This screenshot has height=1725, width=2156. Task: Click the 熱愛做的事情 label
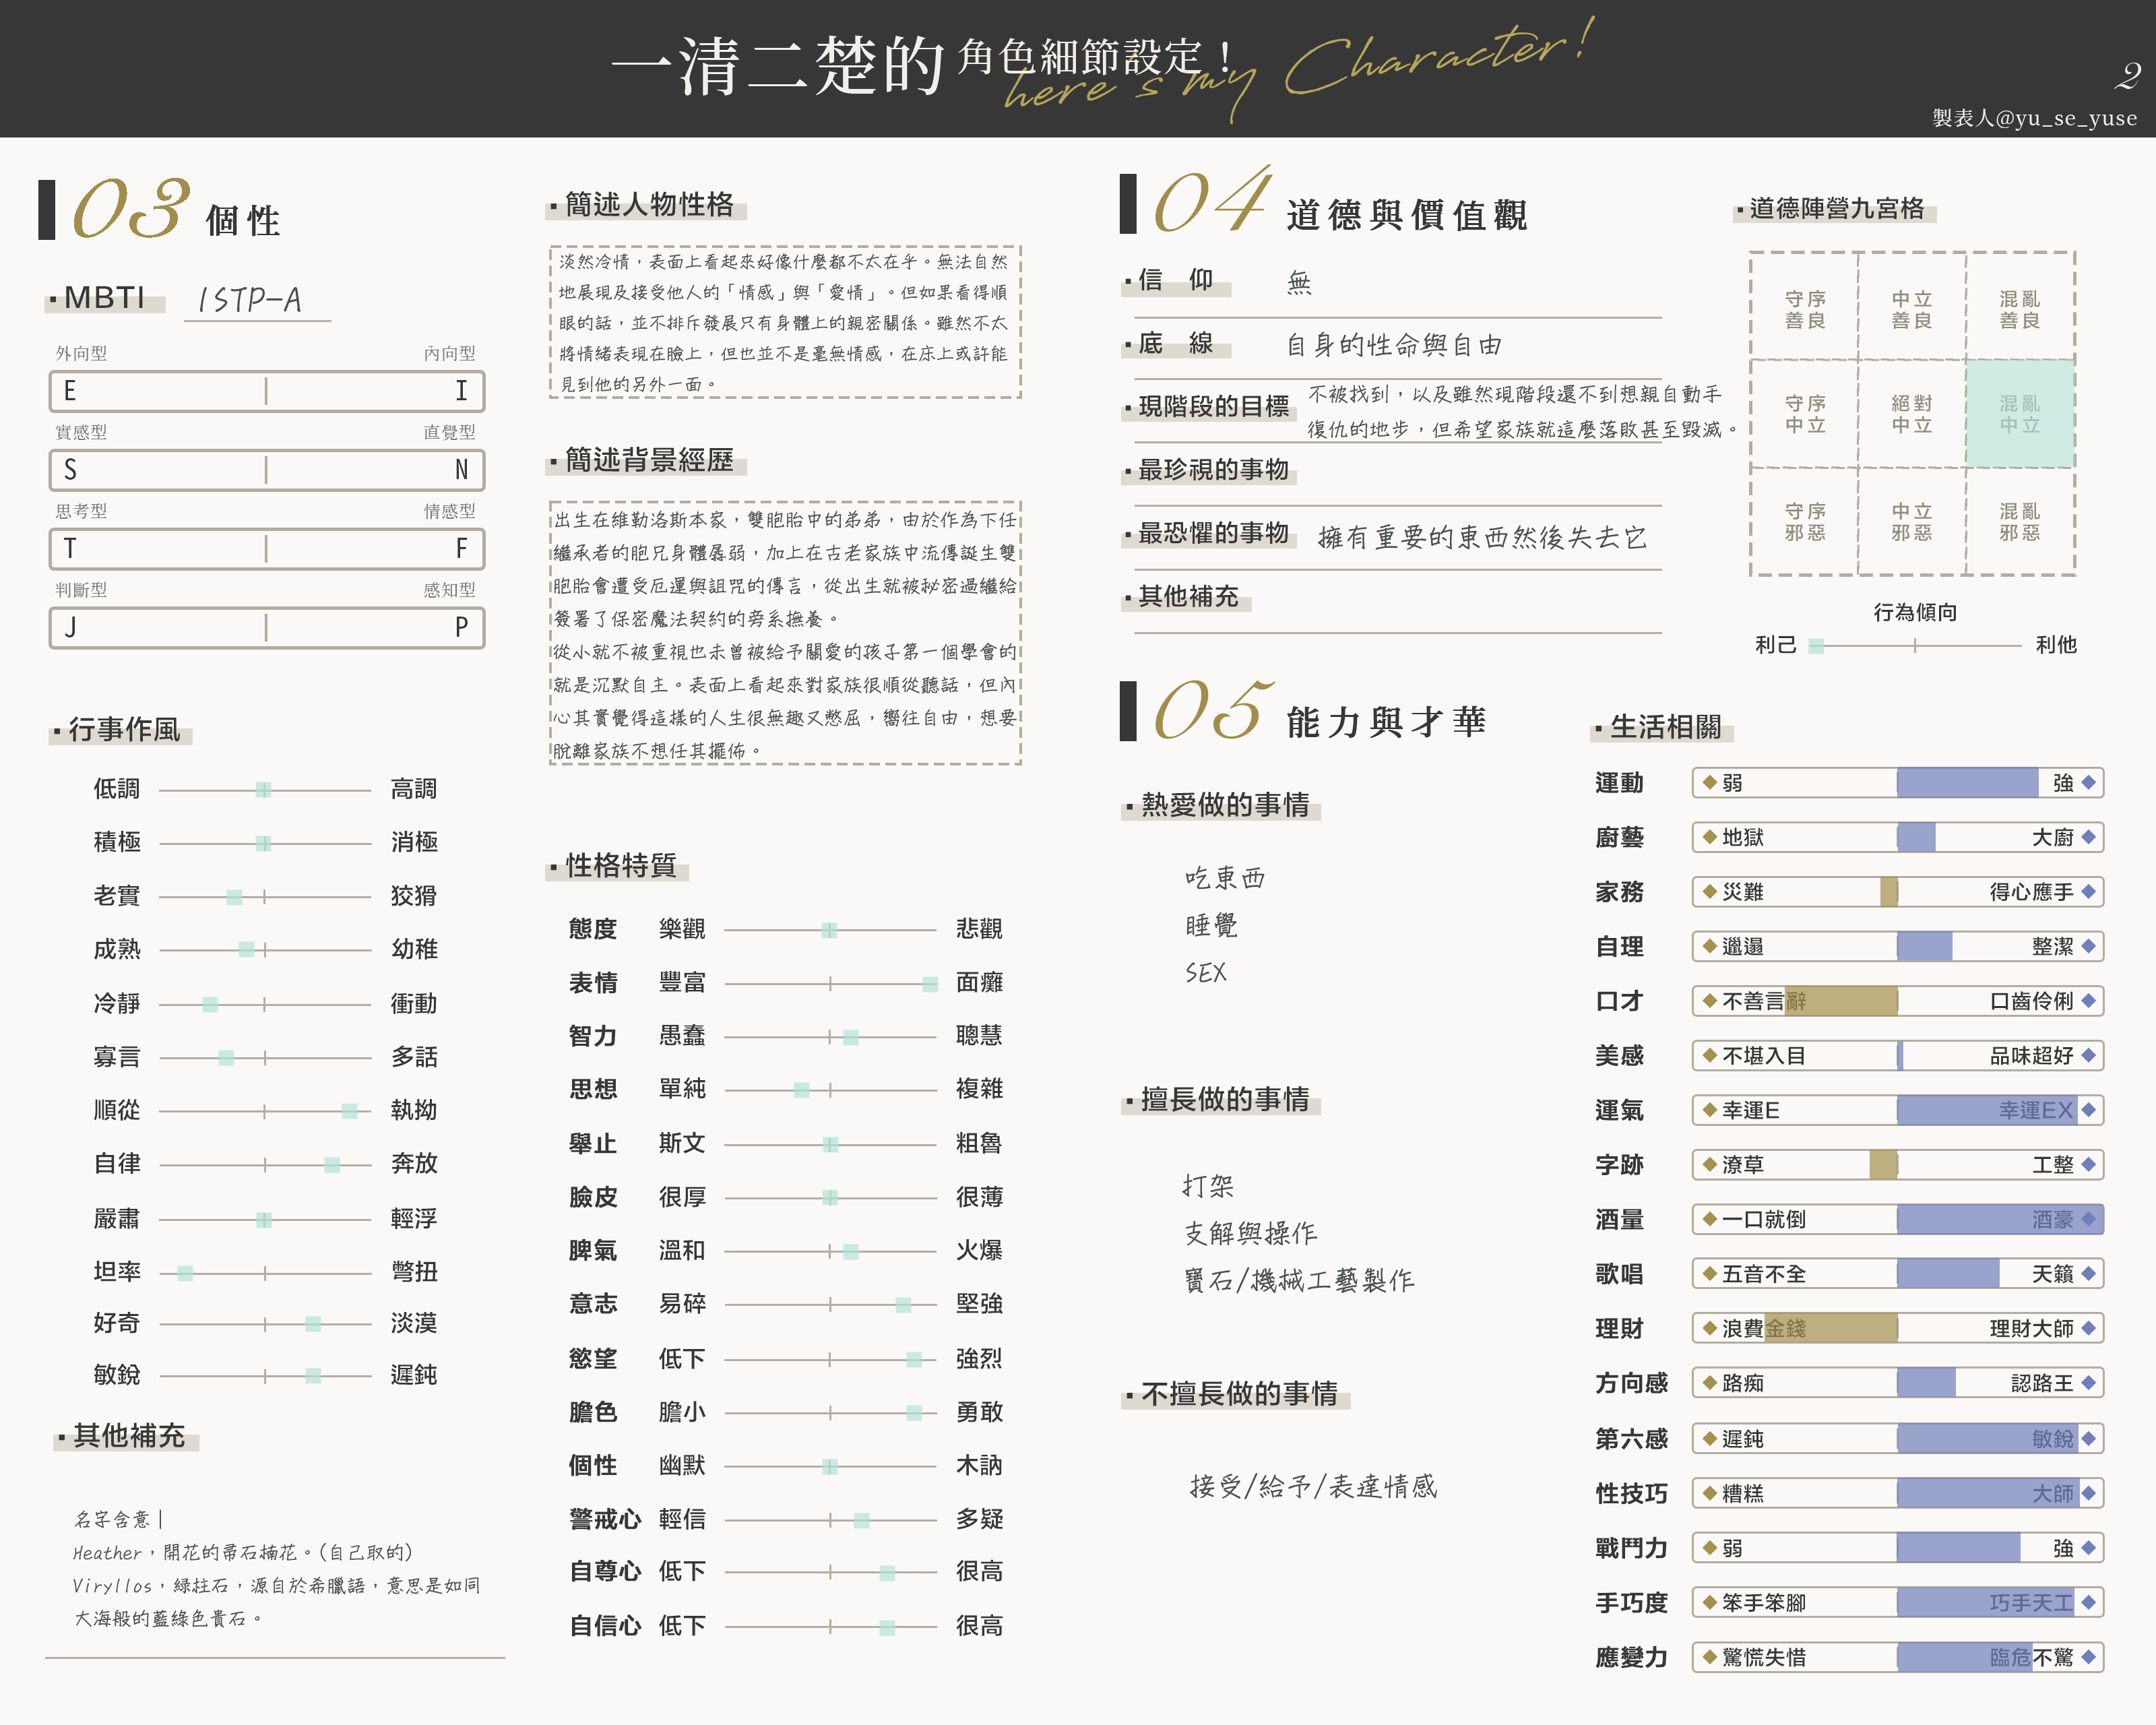pos(1221,804)
